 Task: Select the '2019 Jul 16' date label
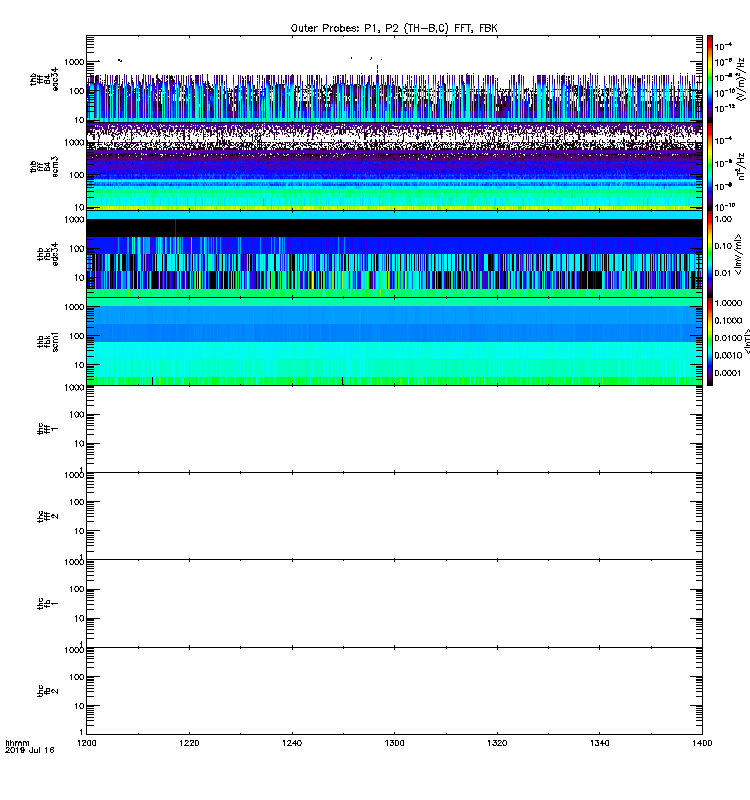pos(30,750)
